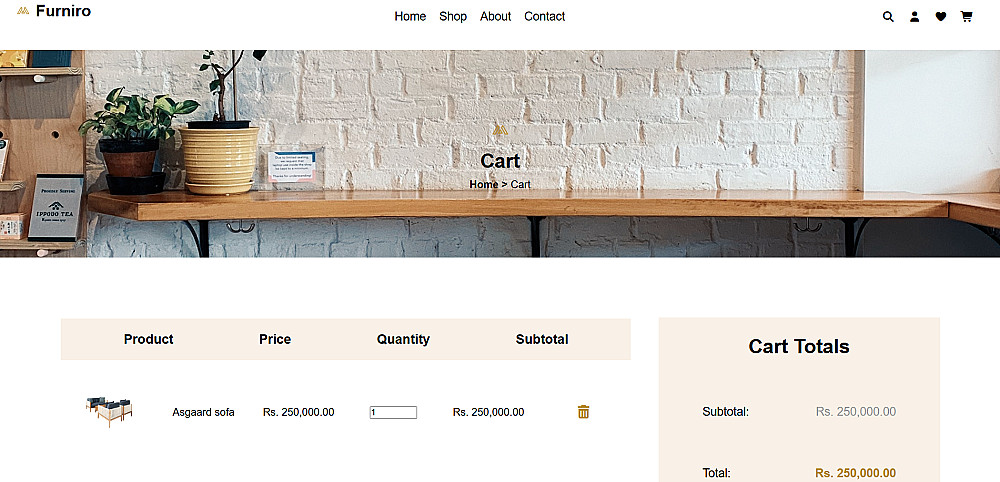
Task: Open the user account icon
Action: coord(914,17)
